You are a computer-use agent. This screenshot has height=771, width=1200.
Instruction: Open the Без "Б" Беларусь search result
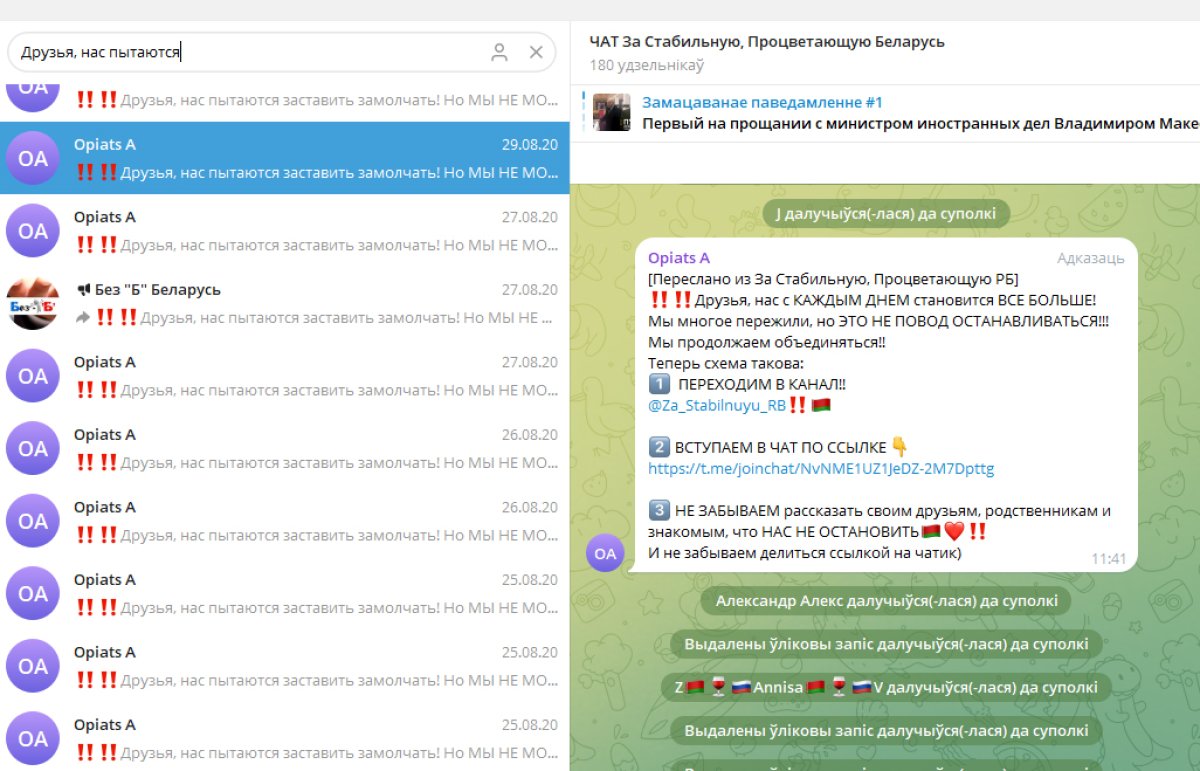285,303
